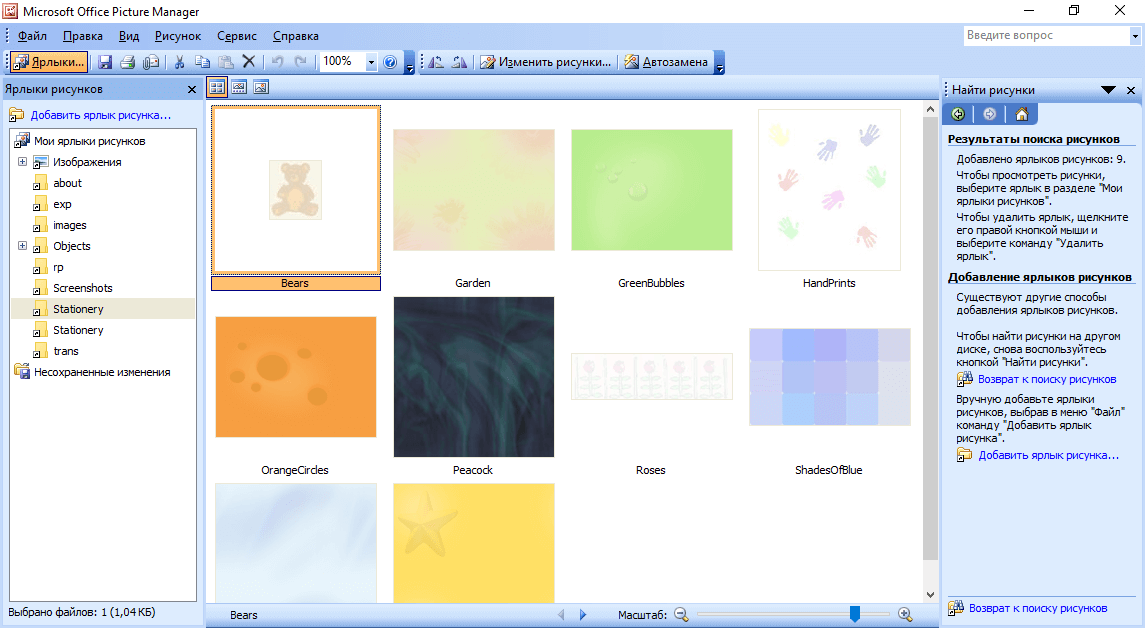Open the Help question mark icon

coord(390,62)
